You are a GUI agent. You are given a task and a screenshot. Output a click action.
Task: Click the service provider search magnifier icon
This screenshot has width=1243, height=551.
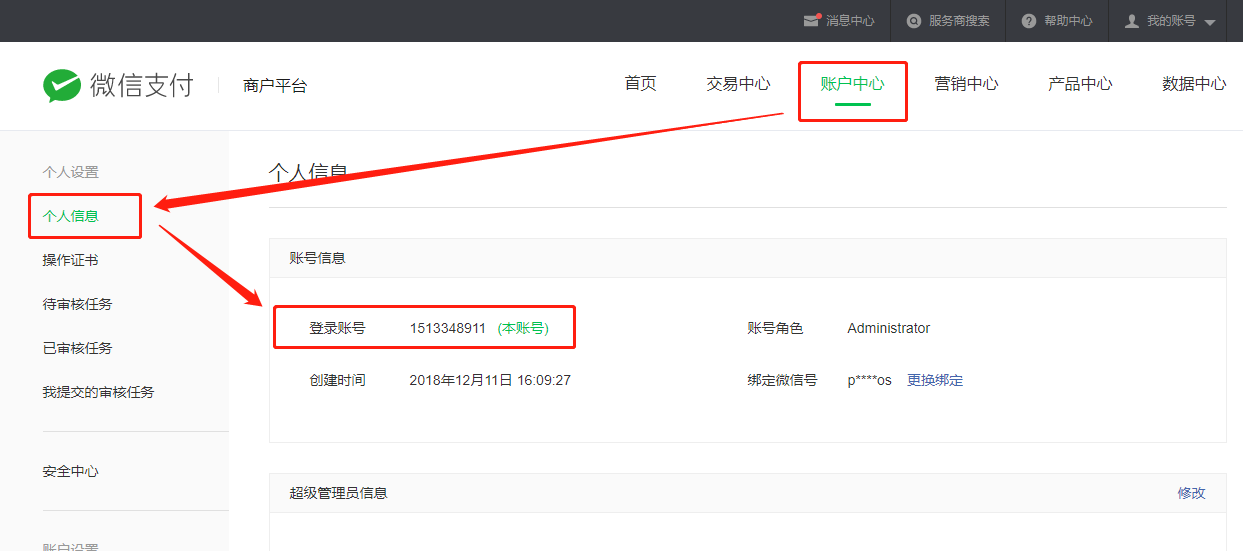(913, 21)
